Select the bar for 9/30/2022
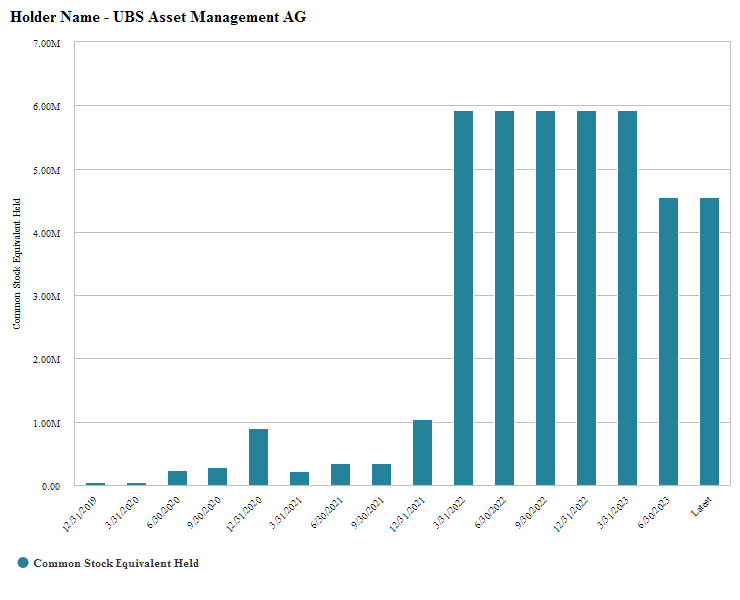 tap(546, 298)
